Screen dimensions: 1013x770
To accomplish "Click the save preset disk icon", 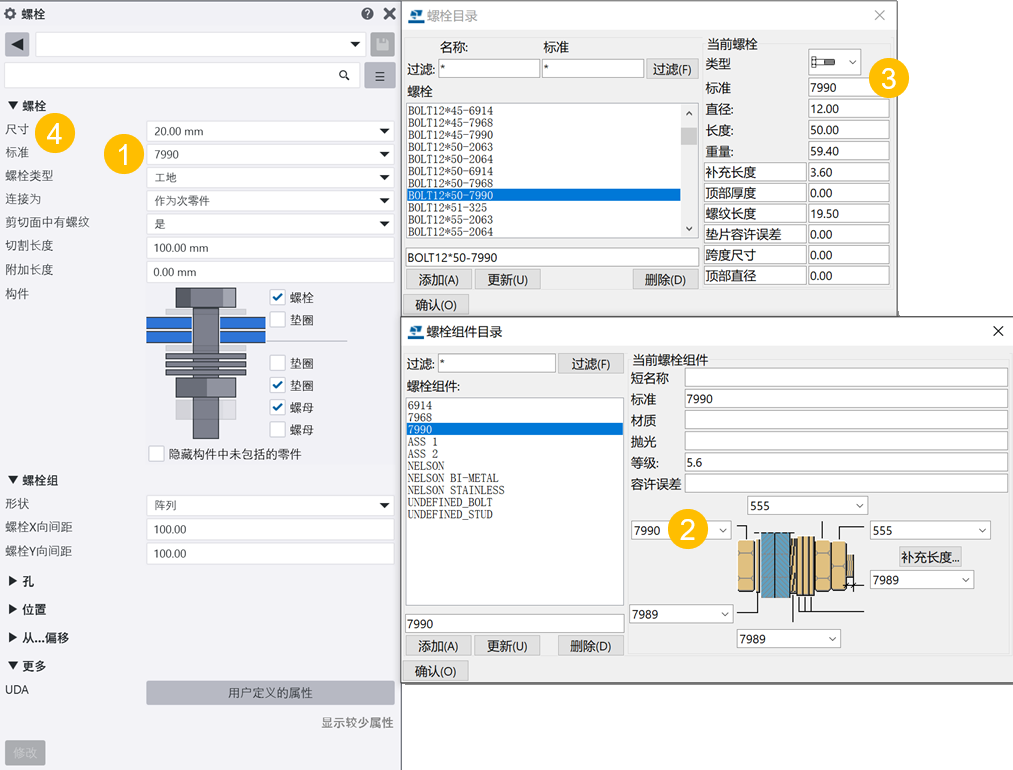I will click(382, 44).
